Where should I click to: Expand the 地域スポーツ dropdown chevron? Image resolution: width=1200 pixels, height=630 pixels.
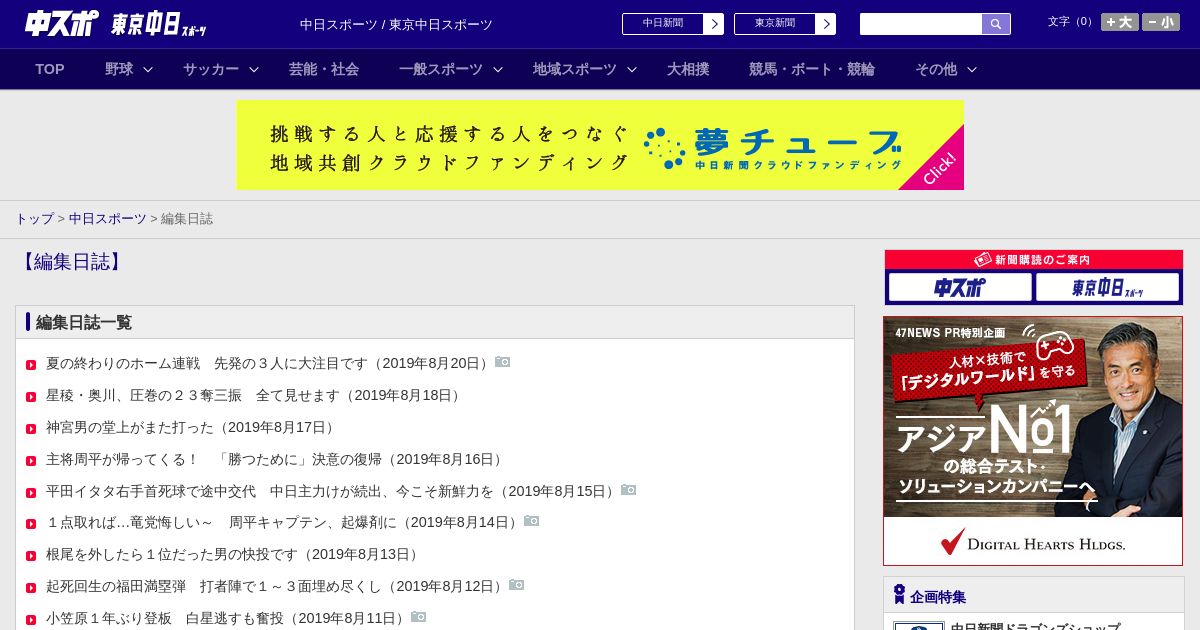(x=632, y=69)
